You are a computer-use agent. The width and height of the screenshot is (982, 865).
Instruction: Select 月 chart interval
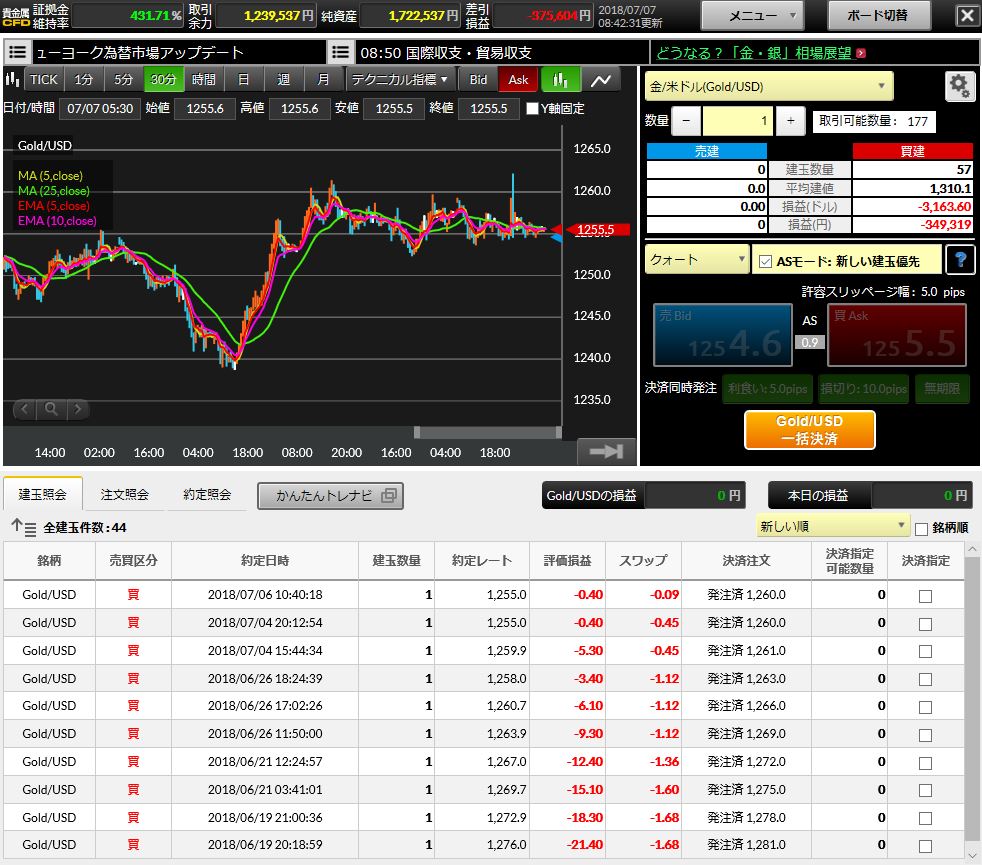click(323, 80)
